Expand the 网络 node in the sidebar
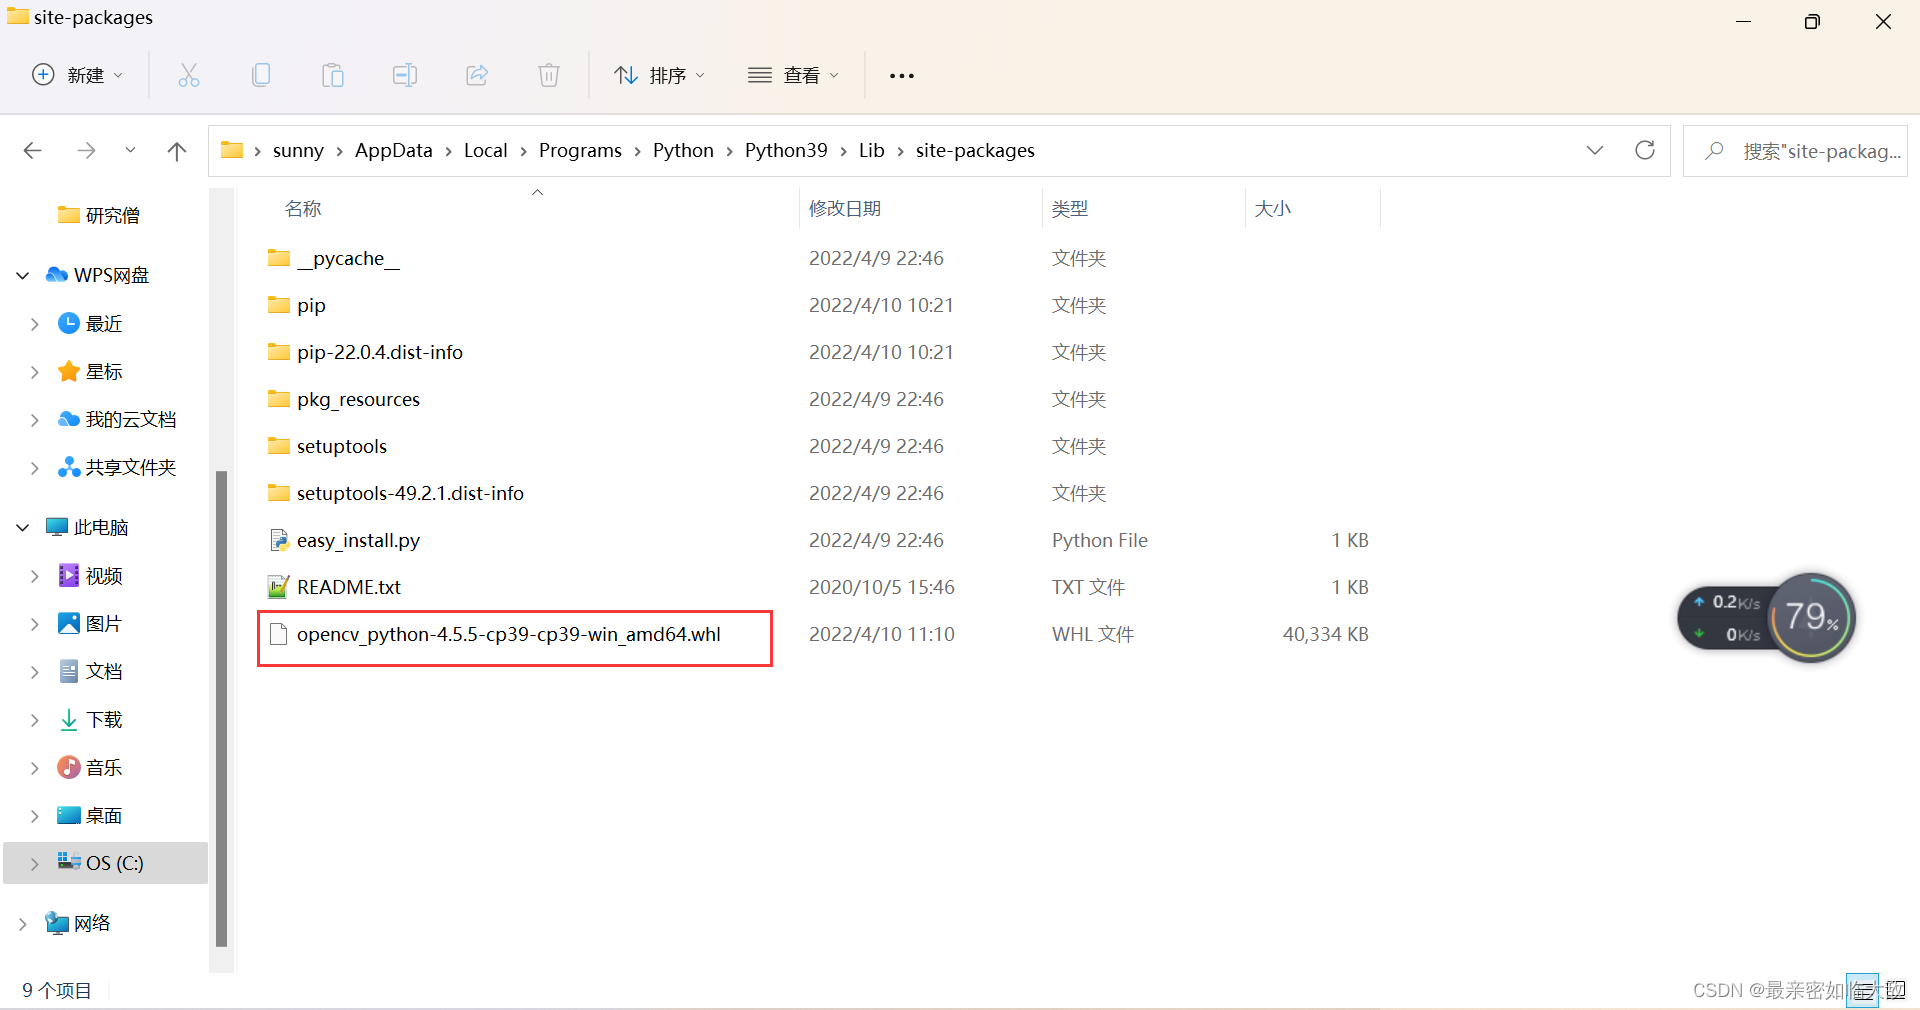The height and width of the screenshot is (1010, 1920). 21,923
